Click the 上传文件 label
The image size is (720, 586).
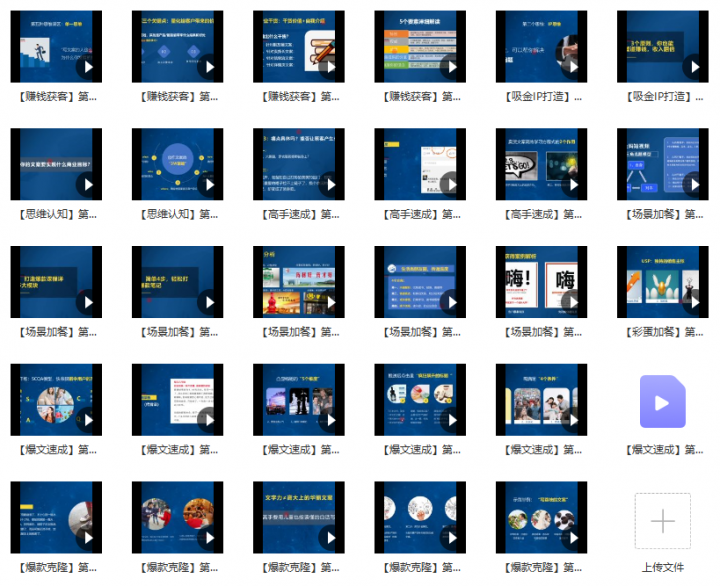pos(663,568)
